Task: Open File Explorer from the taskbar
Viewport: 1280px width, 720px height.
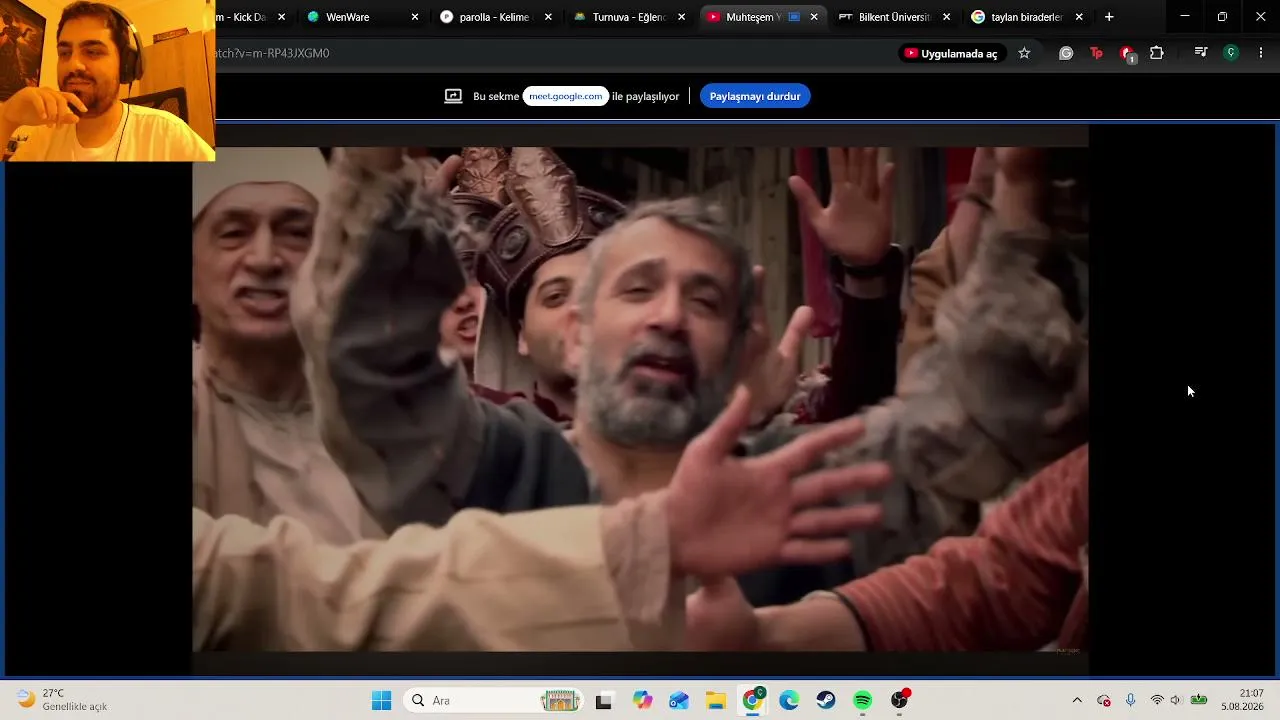Action: (x=716, y=701)
